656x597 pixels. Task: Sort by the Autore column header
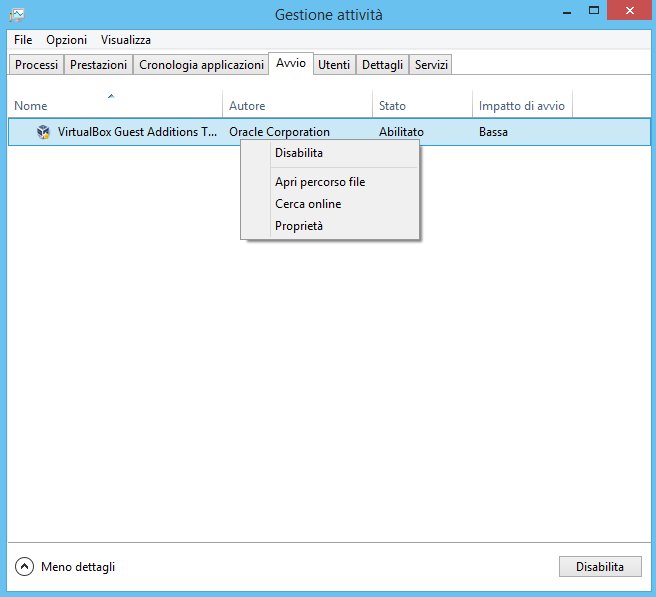click(297, 103)
